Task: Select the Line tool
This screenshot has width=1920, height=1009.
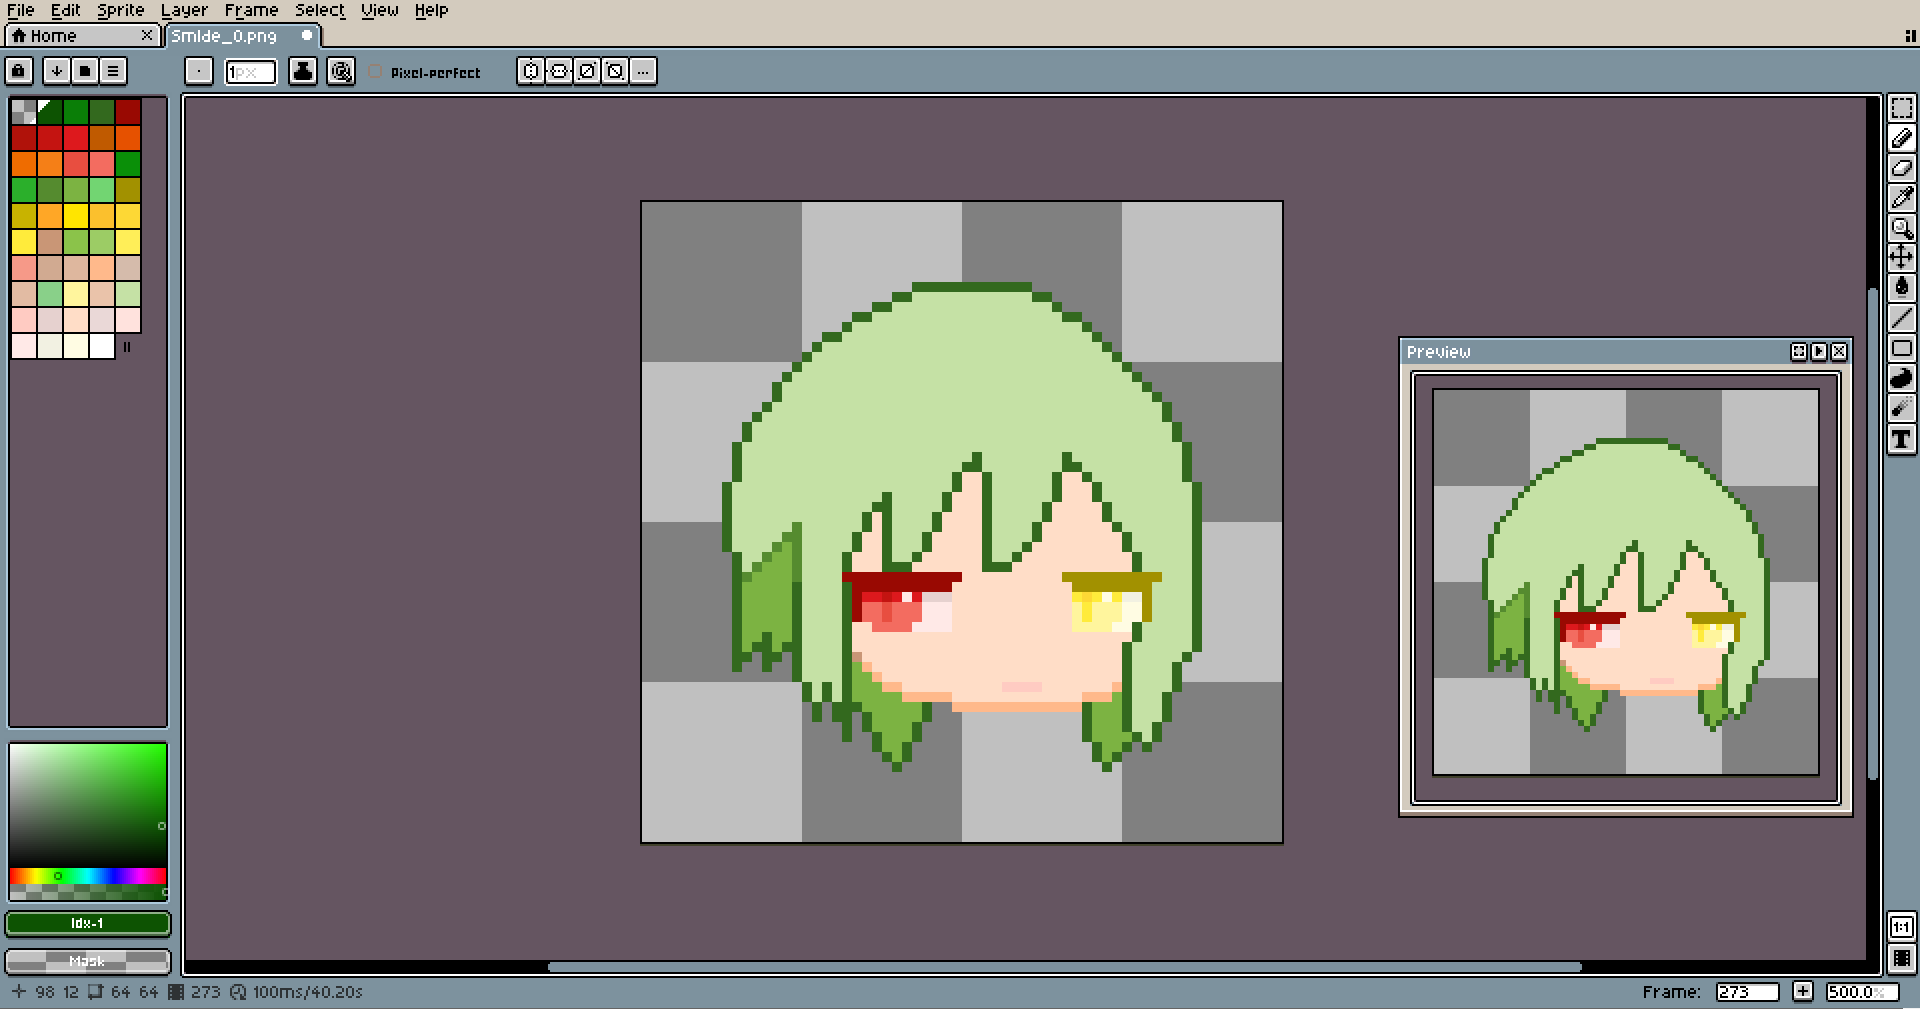Action: pos(1901,319)
